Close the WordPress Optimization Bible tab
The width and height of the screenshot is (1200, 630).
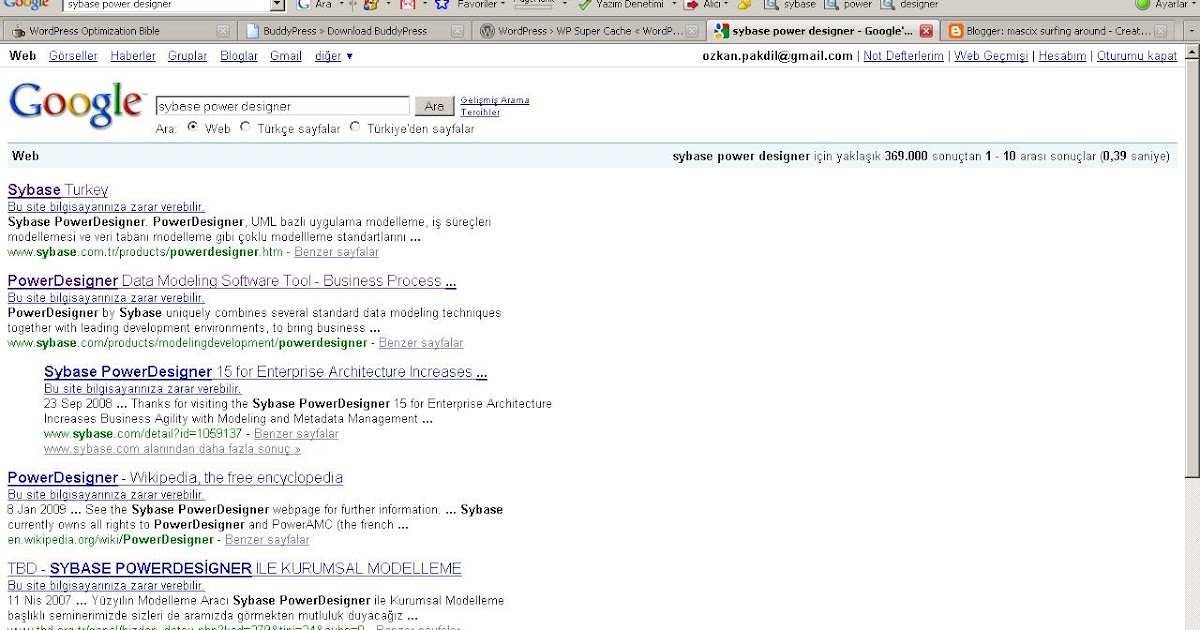tap(224, 31)
